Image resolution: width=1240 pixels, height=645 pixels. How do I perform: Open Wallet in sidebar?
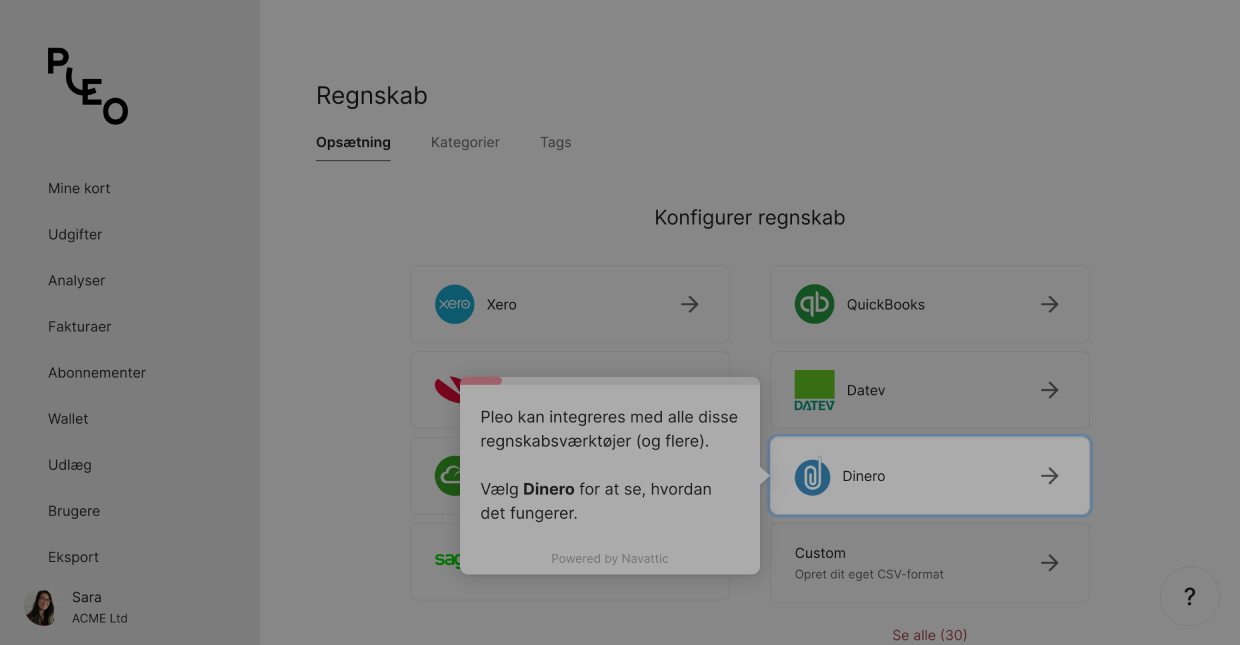coord(68,418)
